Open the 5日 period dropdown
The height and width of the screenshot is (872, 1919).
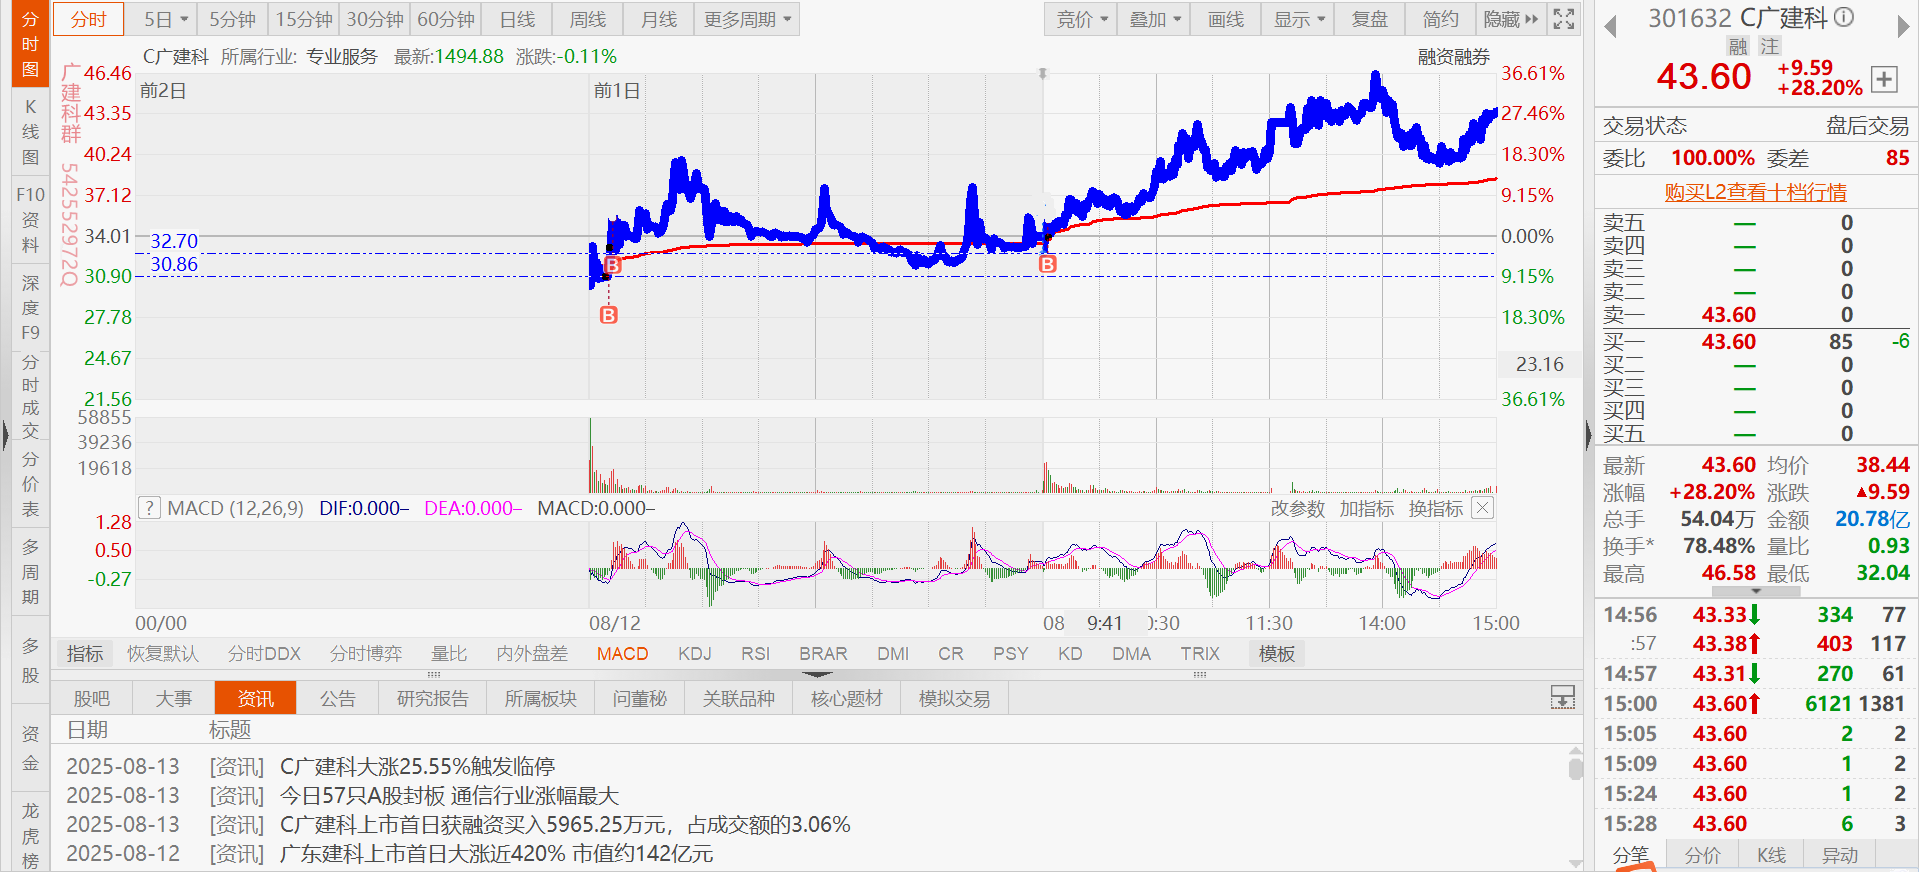[x=165, y=19]
